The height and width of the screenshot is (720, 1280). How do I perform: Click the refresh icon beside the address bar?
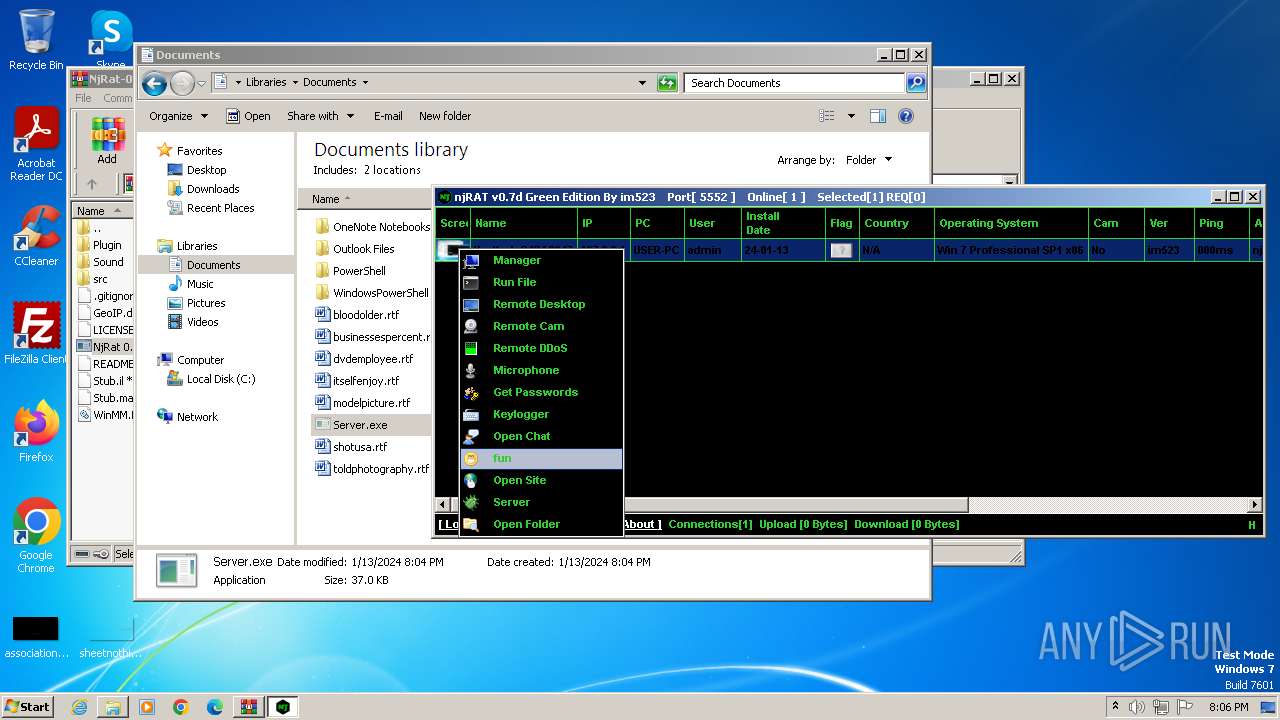coord(667,83)
